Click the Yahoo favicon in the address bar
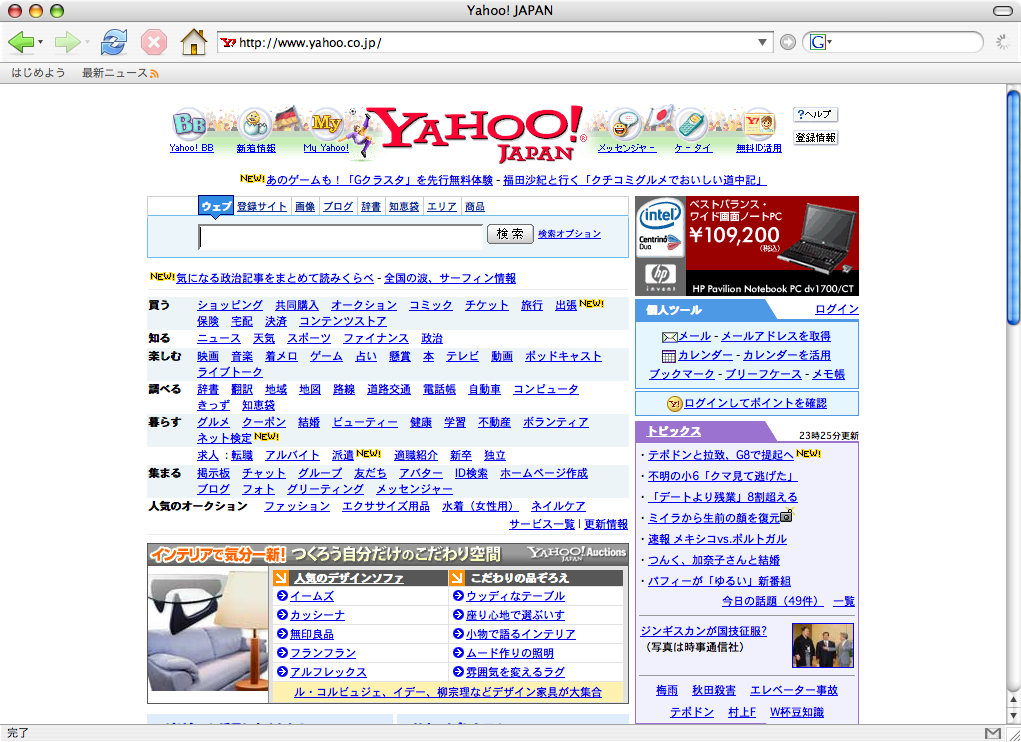Screen dimensions: 1021x742 228,43
